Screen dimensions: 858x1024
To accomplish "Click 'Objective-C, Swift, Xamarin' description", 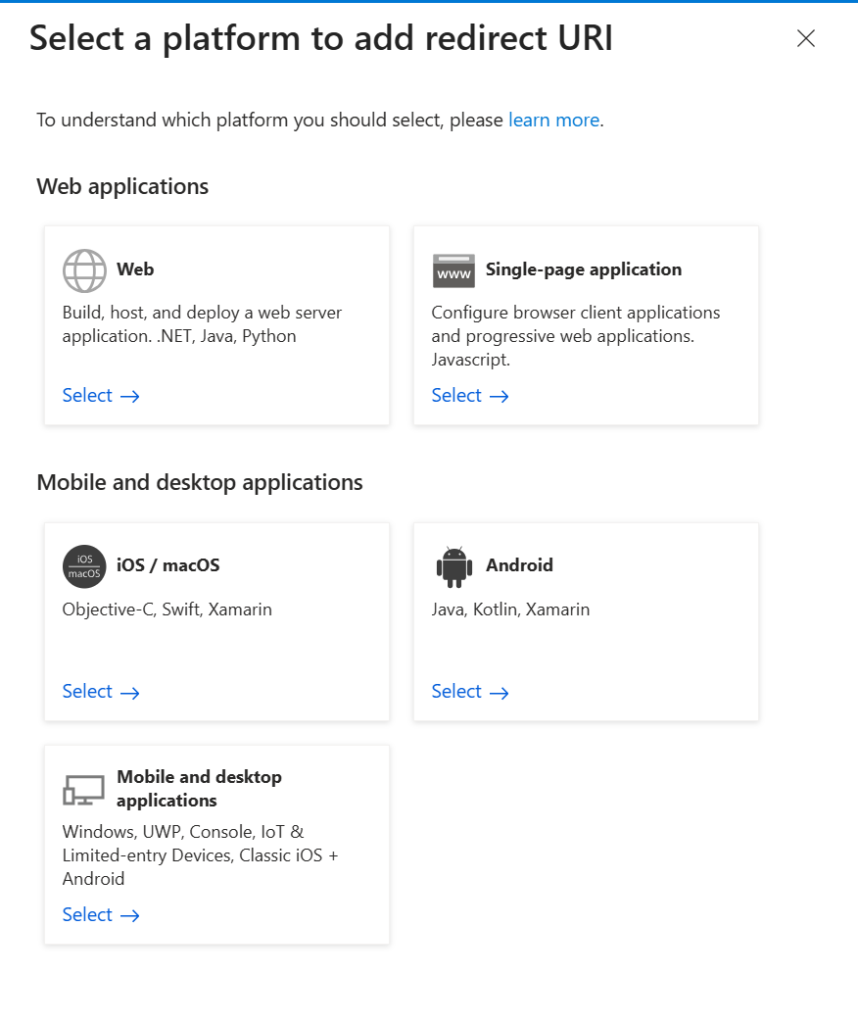I will 167,609.
